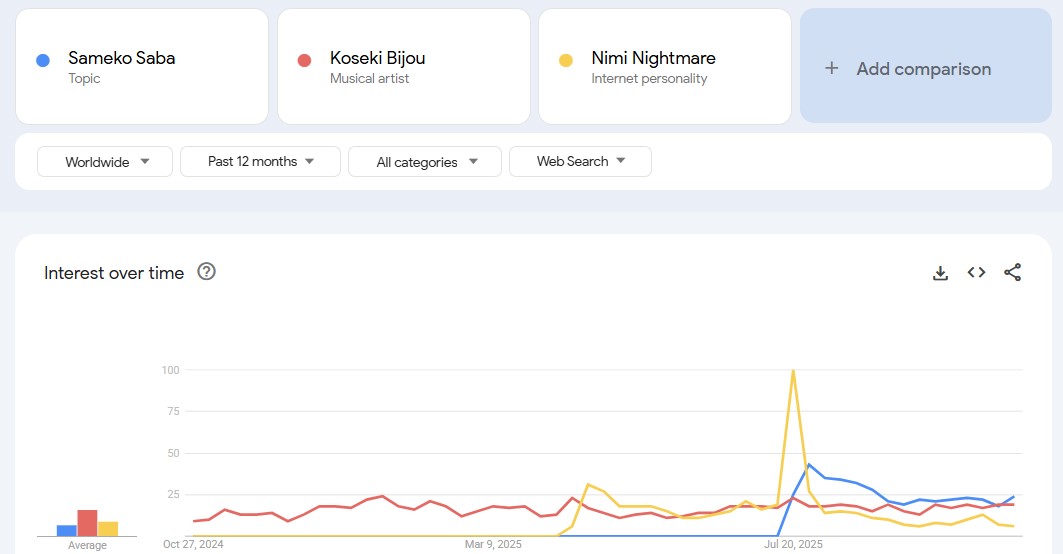The height and width of the screenshot is (554, 1063).
Task: Click the yellow peak at 100
Action: [793, 371]
